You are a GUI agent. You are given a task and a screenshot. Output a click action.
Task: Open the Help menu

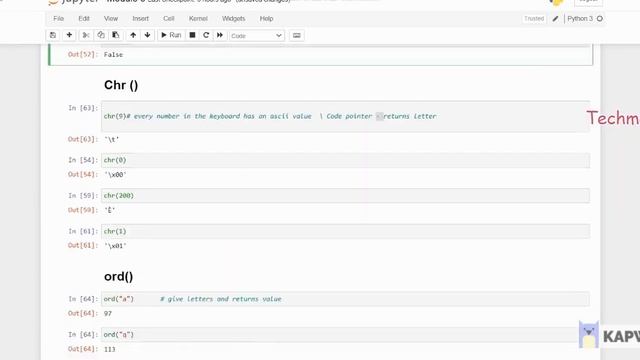coord(266,19)
